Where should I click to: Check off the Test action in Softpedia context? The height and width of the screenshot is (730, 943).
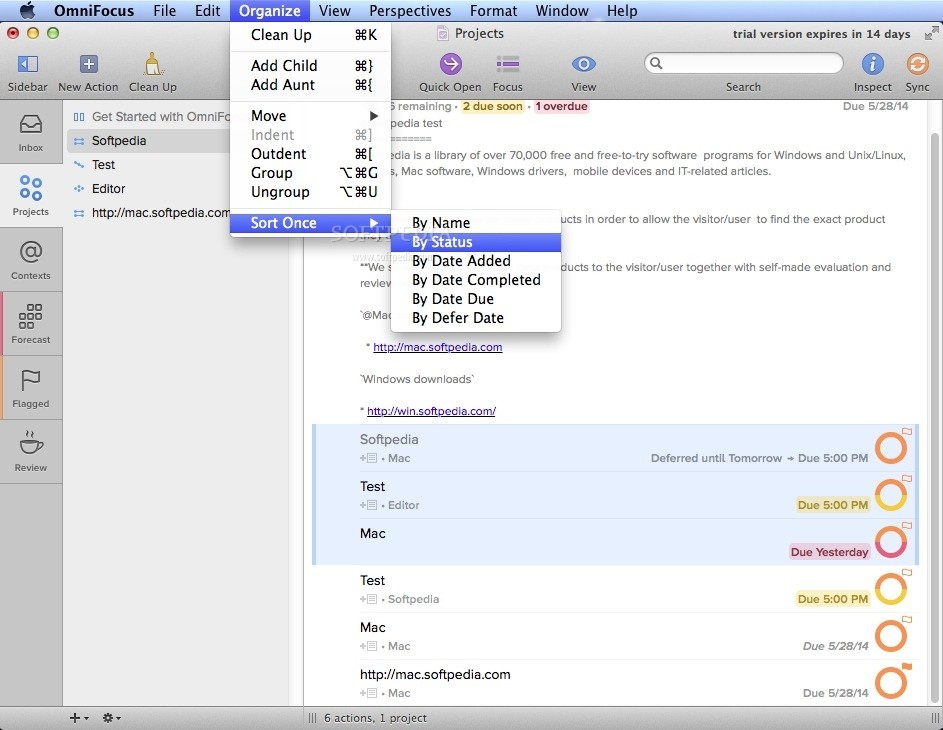pos(890,589)
